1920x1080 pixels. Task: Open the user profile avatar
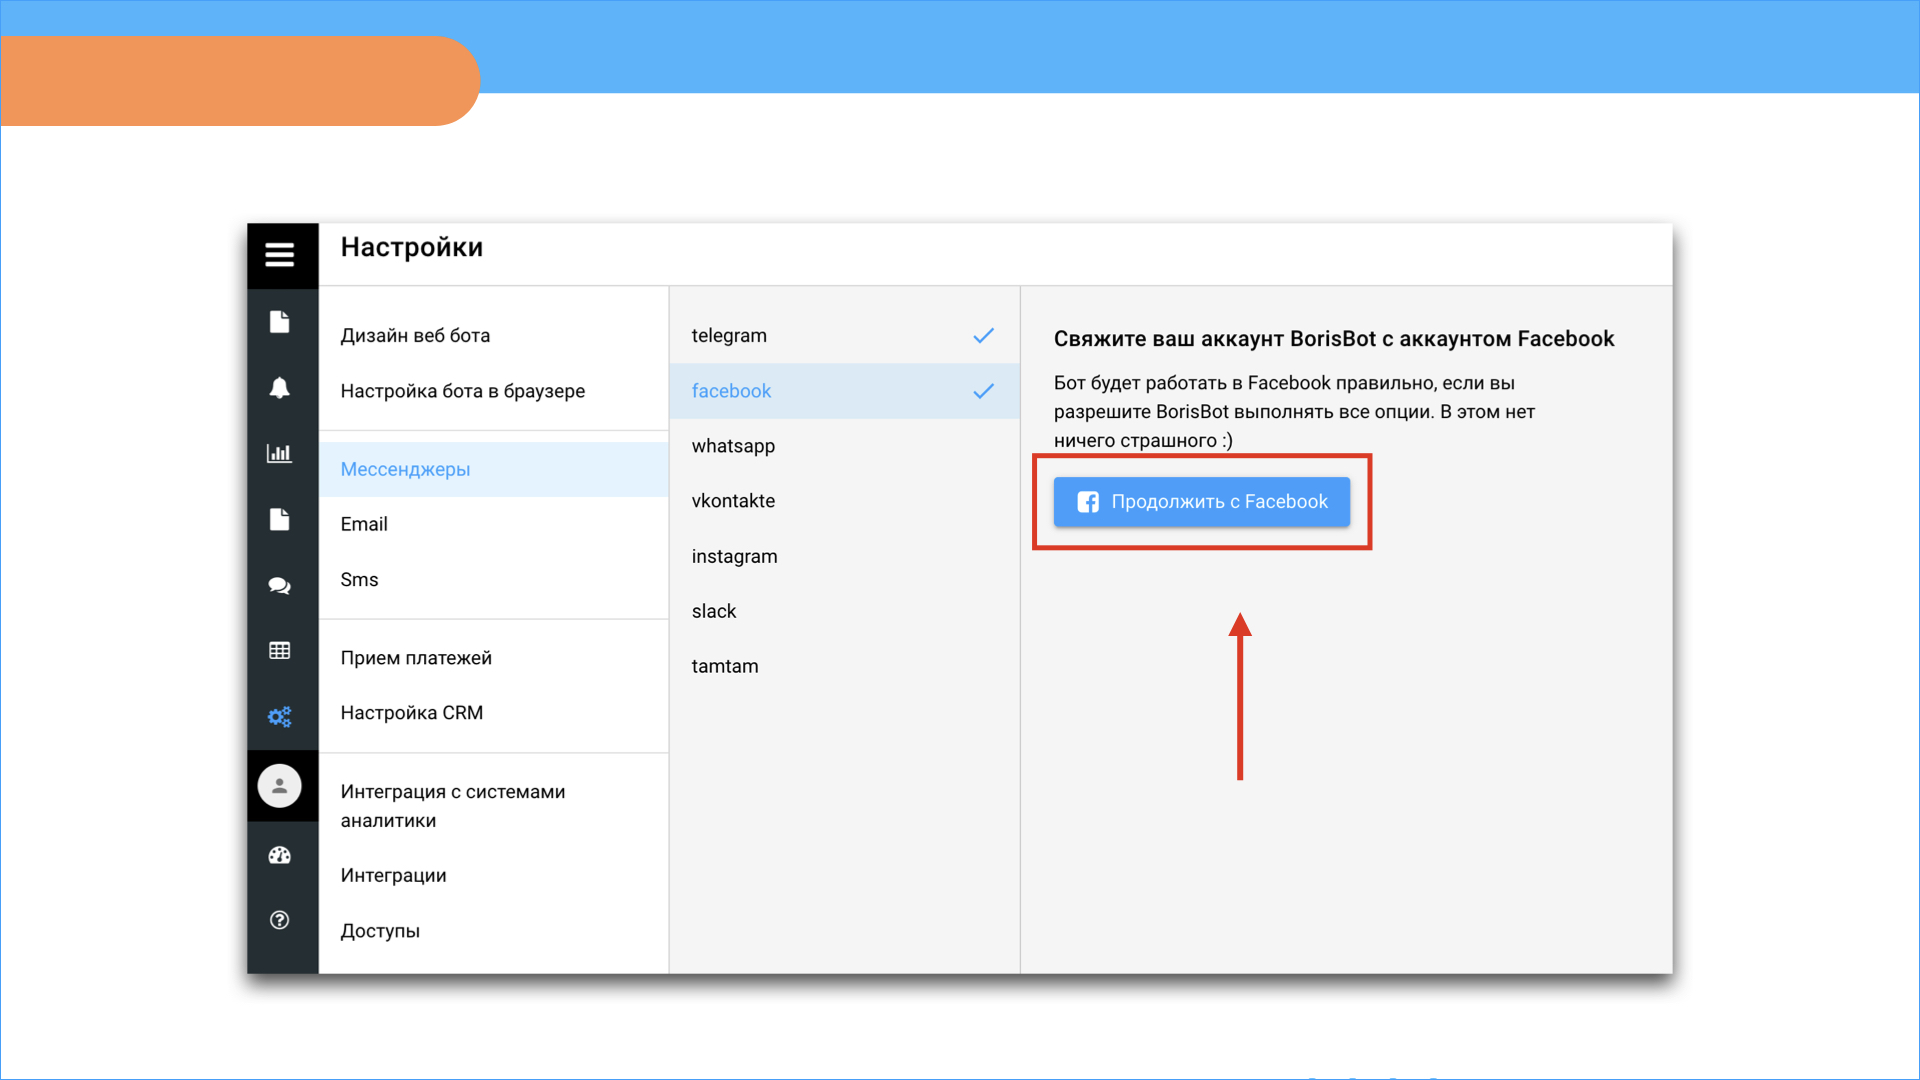(x=280, y=786)
